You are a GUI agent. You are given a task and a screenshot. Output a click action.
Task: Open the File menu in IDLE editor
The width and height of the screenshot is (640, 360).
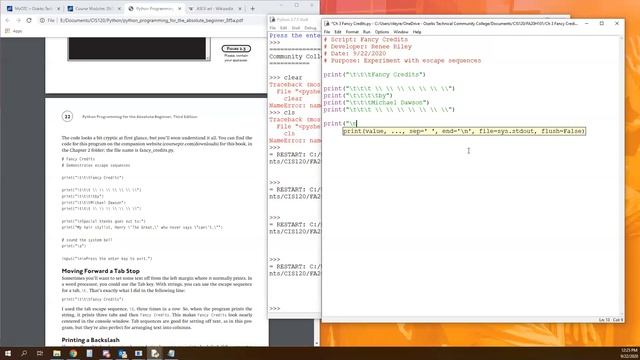pyautogui.click(x=327, y=32)
